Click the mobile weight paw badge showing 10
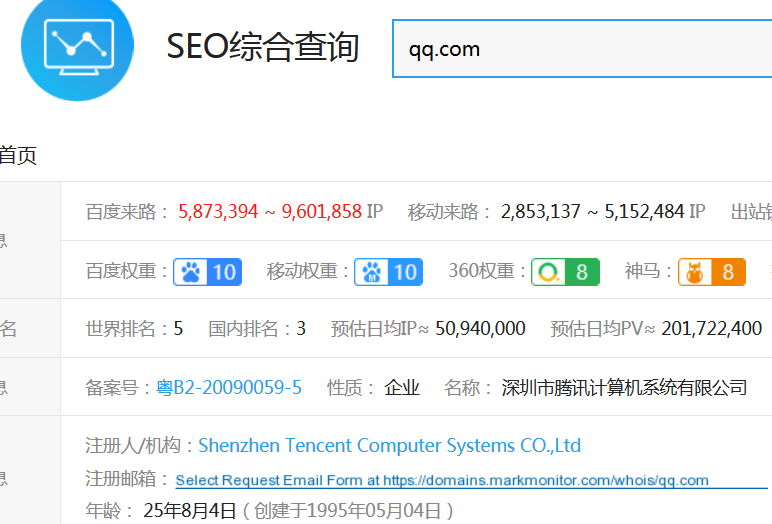This screenshot has height=524, width=772. point(388,272)
